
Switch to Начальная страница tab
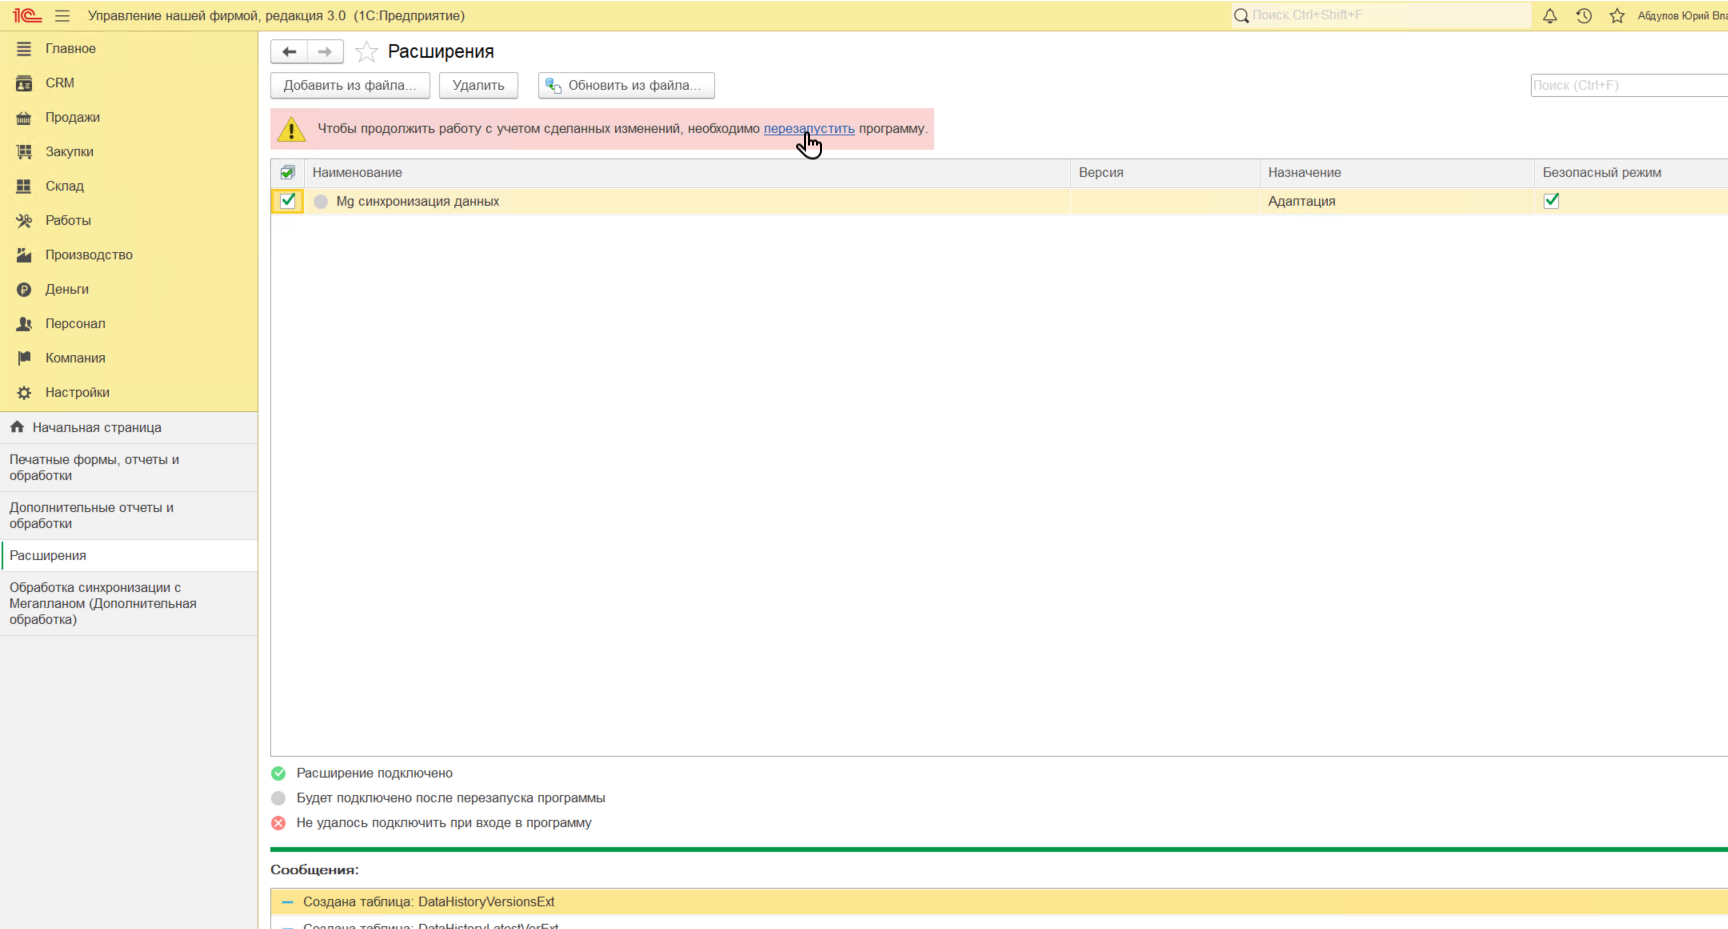coord(96,428)
